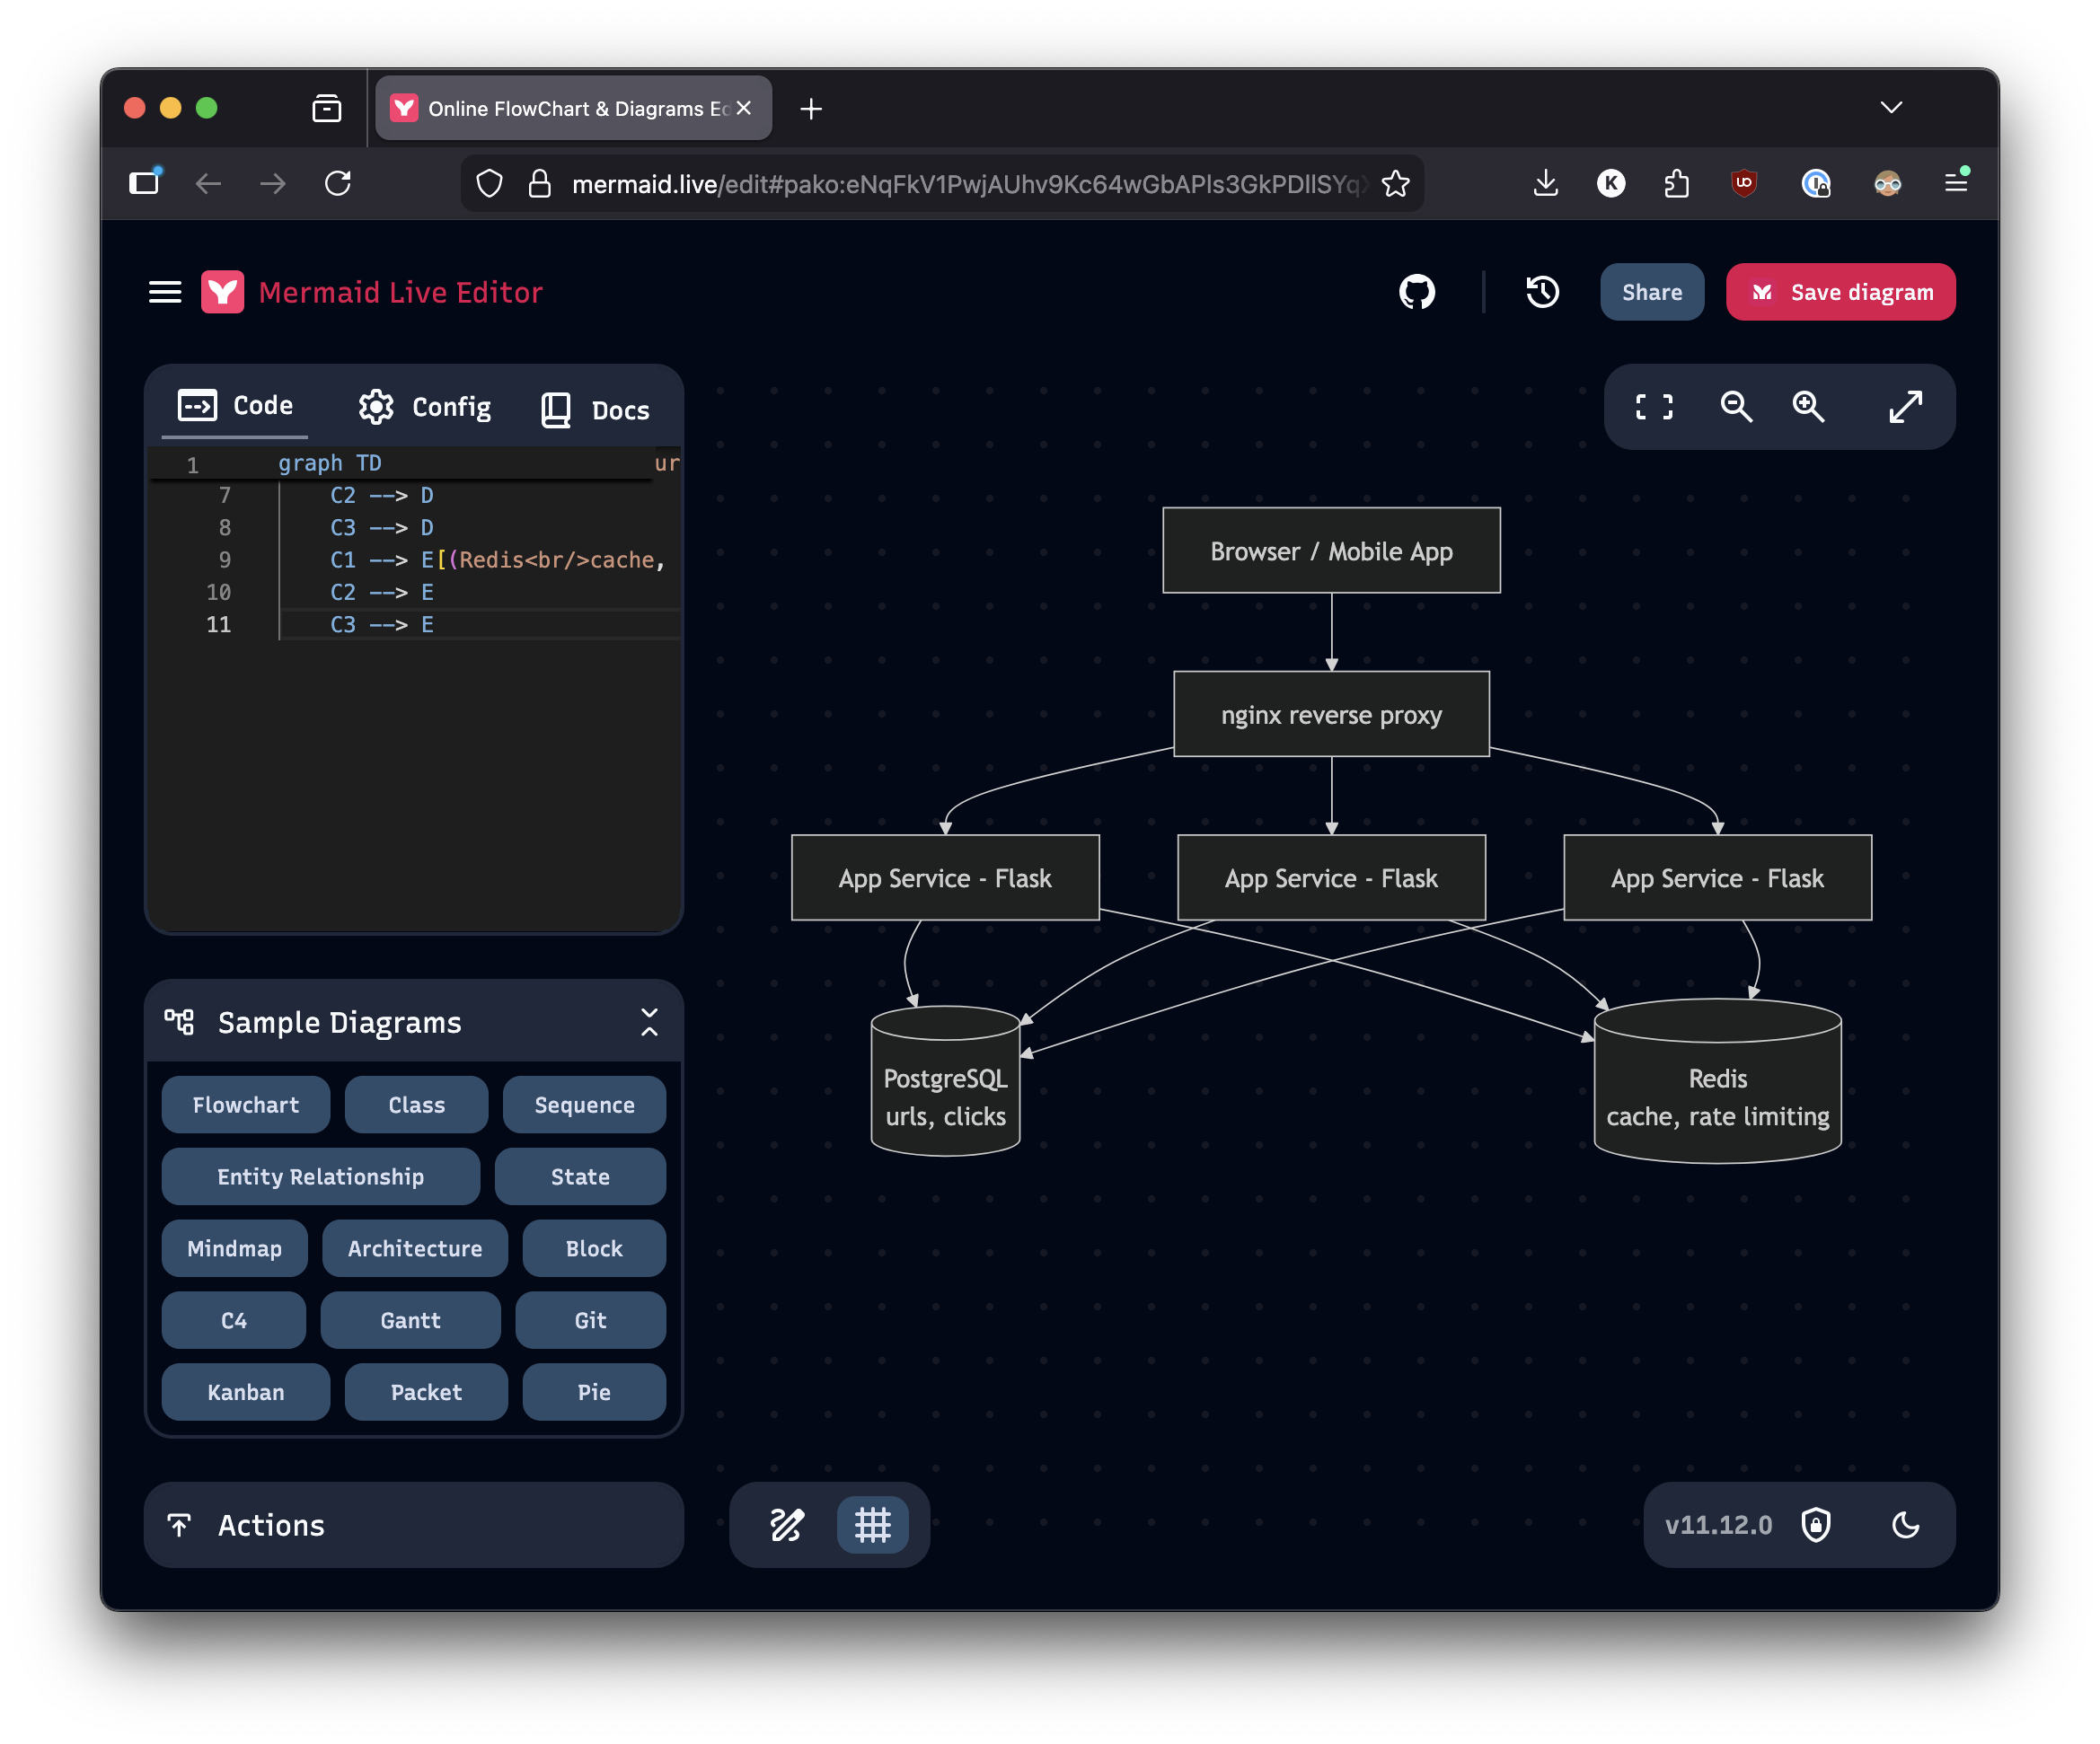The width and height of the screenshot is (2100, 1744).
Task: Switch to the Config tab
Action: pos(423,407)
